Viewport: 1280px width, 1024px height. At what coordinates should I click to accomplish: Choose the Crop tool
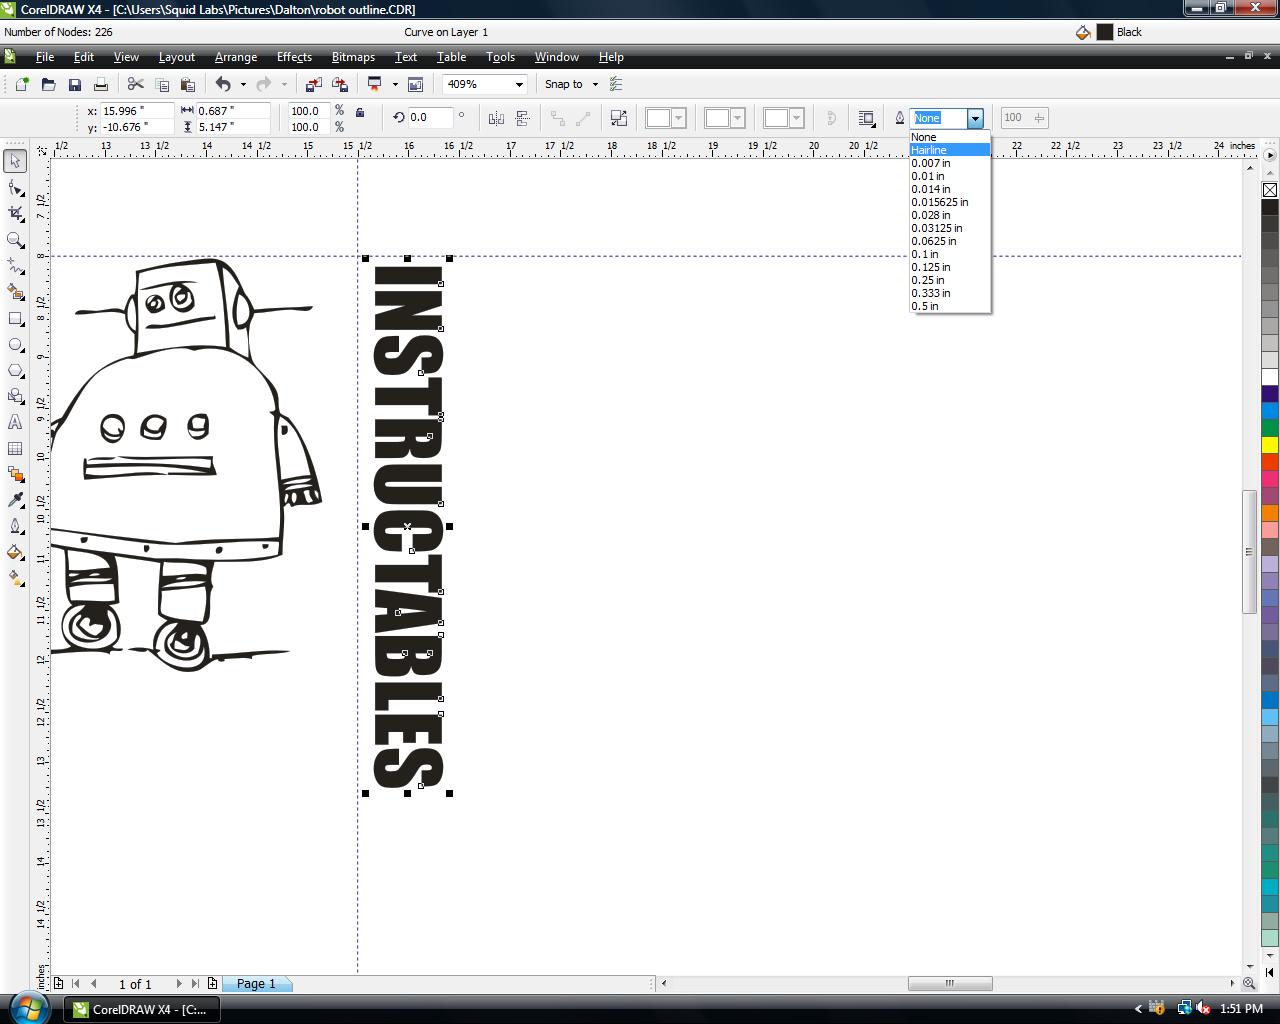tap(15, 214)
